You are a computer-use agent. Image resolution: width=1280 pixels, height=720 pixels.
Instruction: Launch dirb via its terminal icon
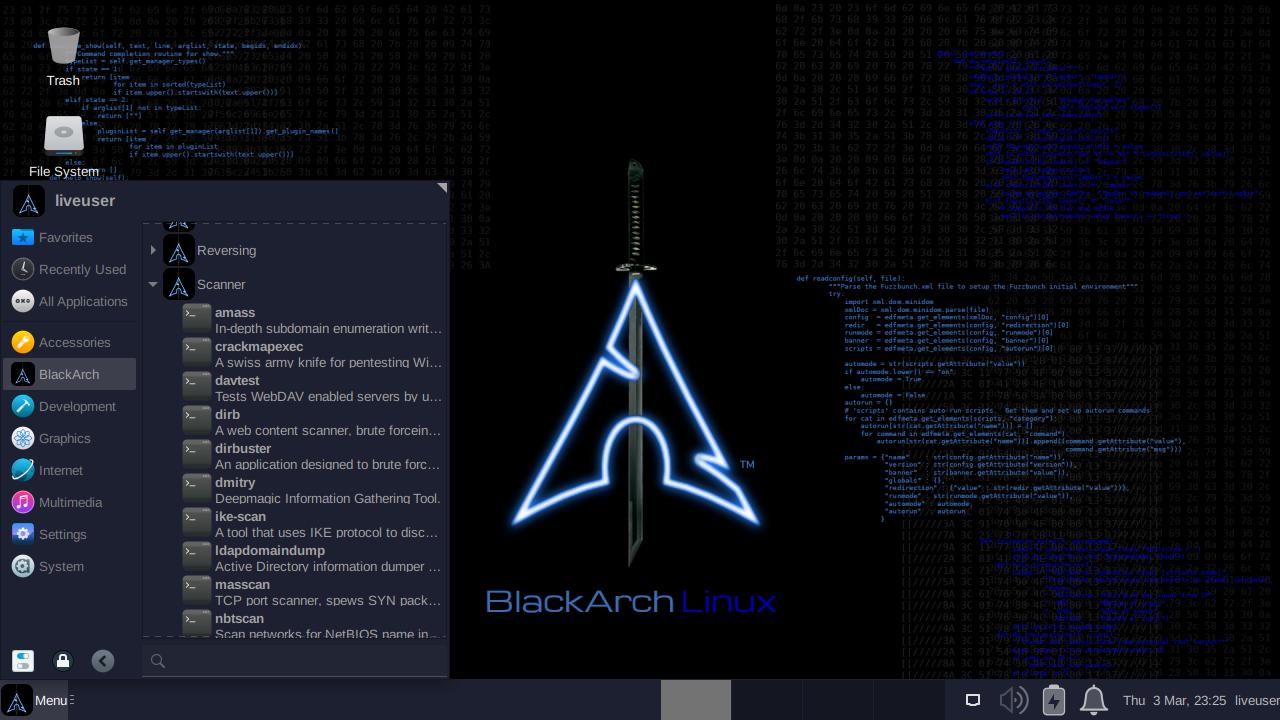point(197,421)
